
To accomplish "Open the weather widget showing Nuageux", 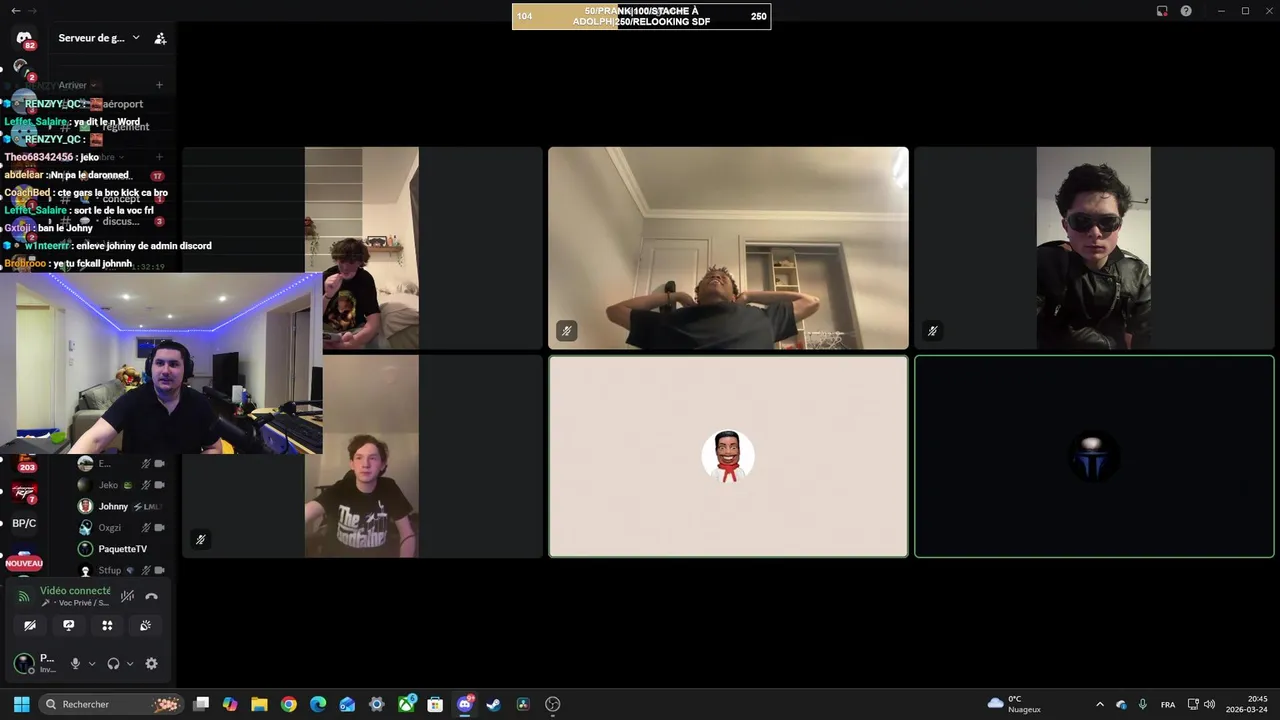I will [x=1014, y=704].
